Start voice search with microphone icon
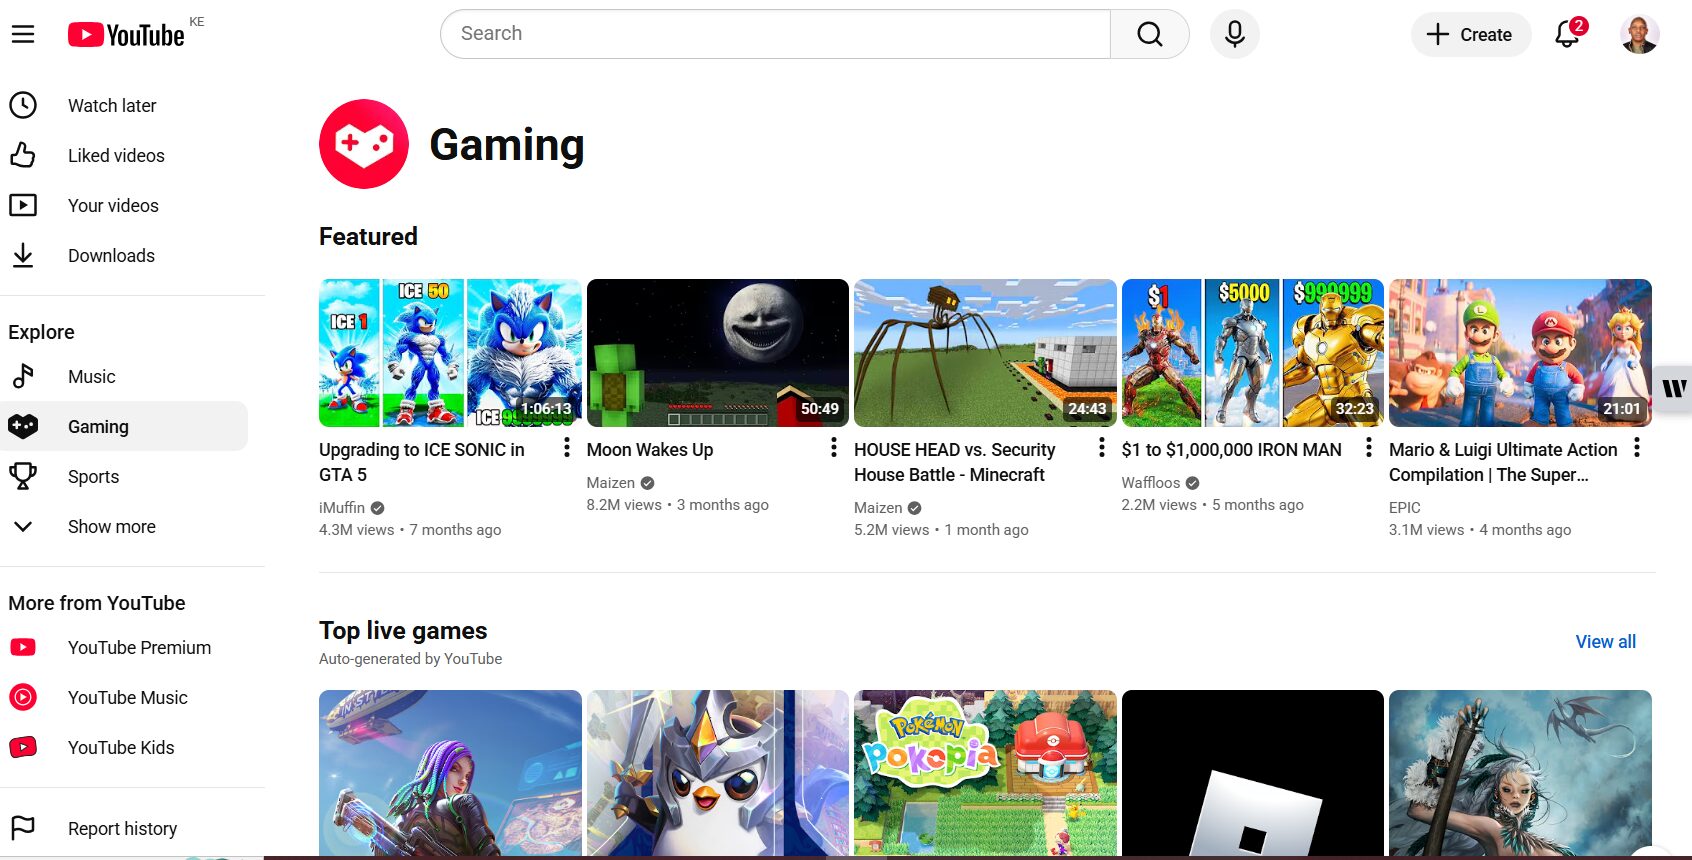This screenshot has width=1692, height=860. (x=1234, y=34)
